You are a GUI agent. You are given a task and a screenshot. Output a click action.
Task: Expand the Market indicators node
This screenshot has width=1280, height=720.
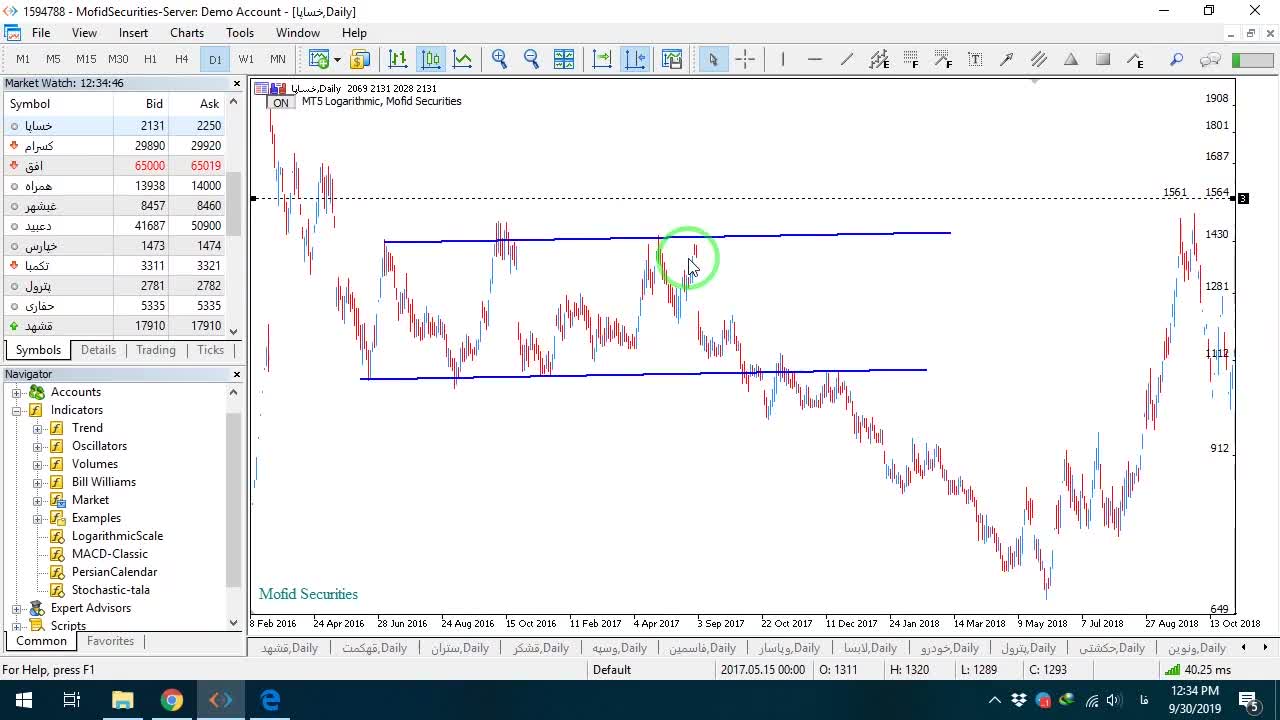pos(38,500)
